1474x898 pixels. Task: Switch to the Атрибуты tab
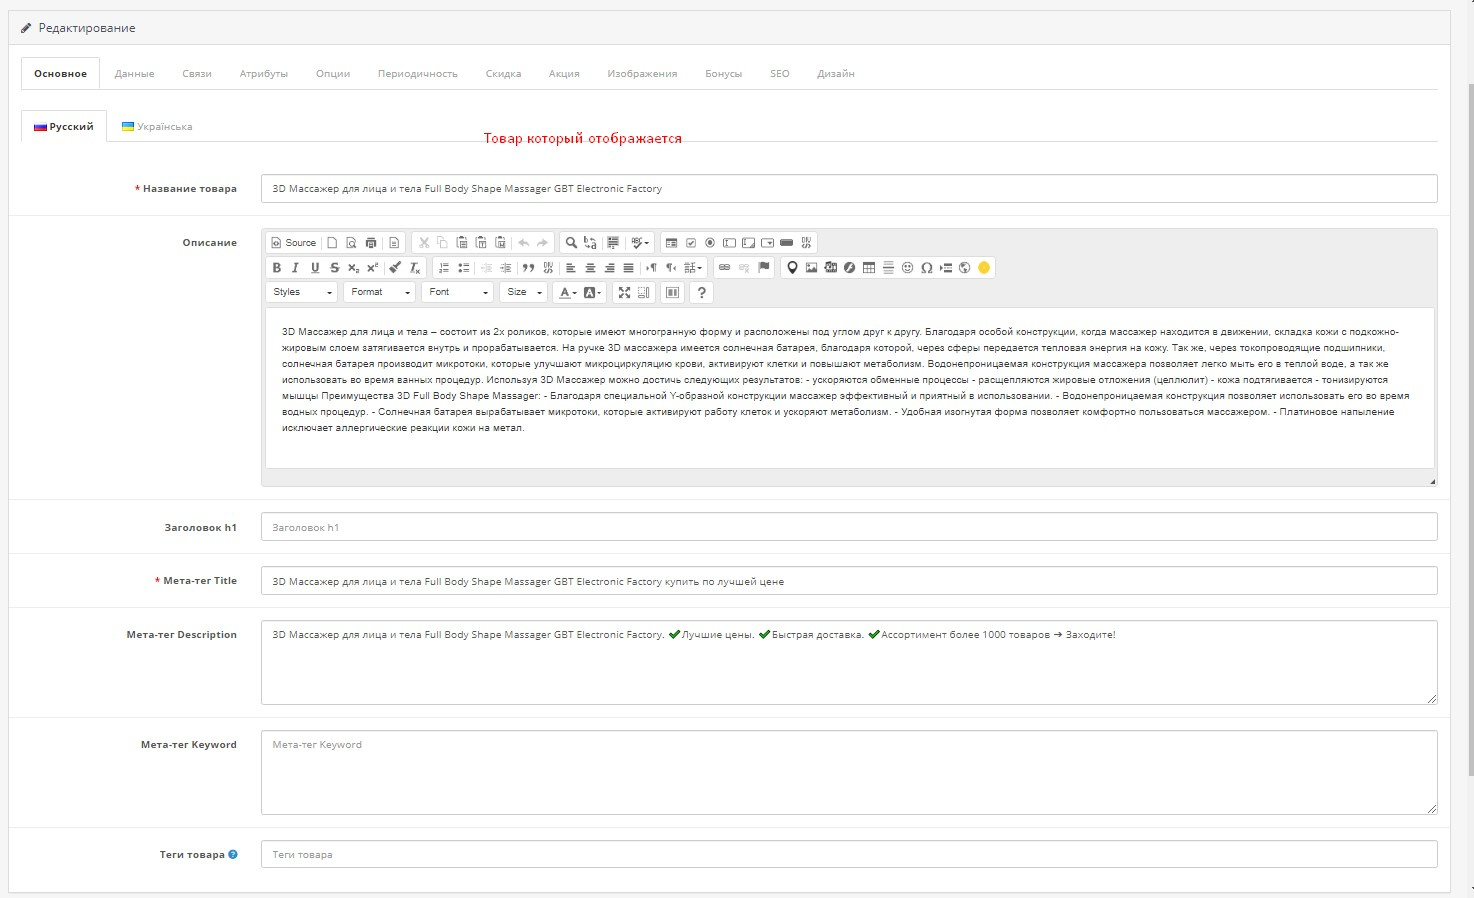264,73
